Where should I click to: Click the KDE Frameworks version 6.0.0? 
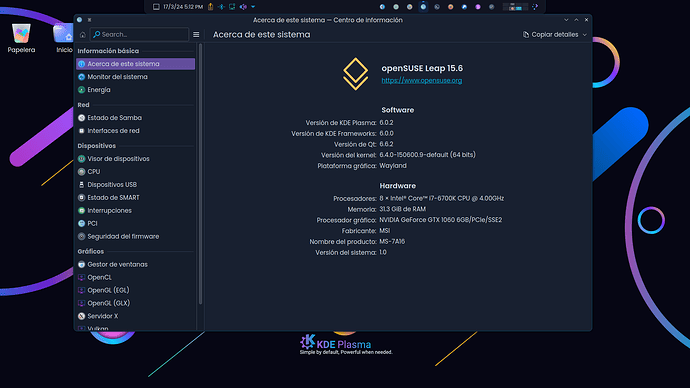tap(386, 133)
